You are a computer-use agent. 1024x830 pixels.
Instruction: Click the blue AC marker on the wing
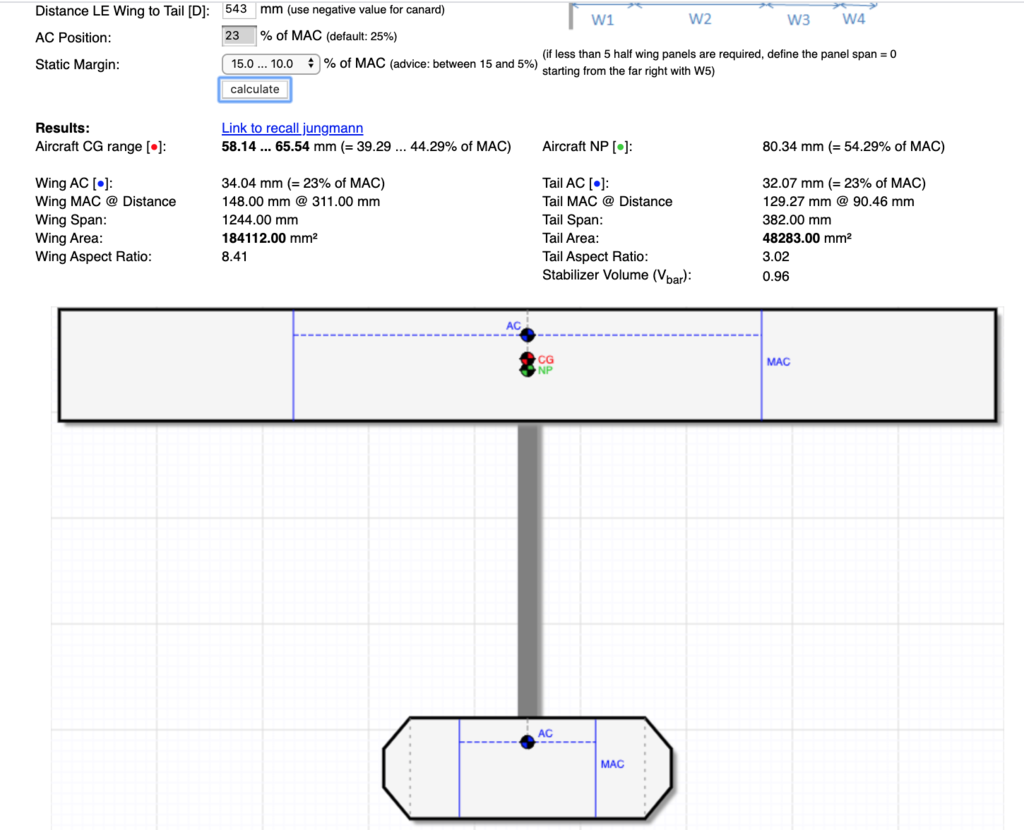[527, 335]
